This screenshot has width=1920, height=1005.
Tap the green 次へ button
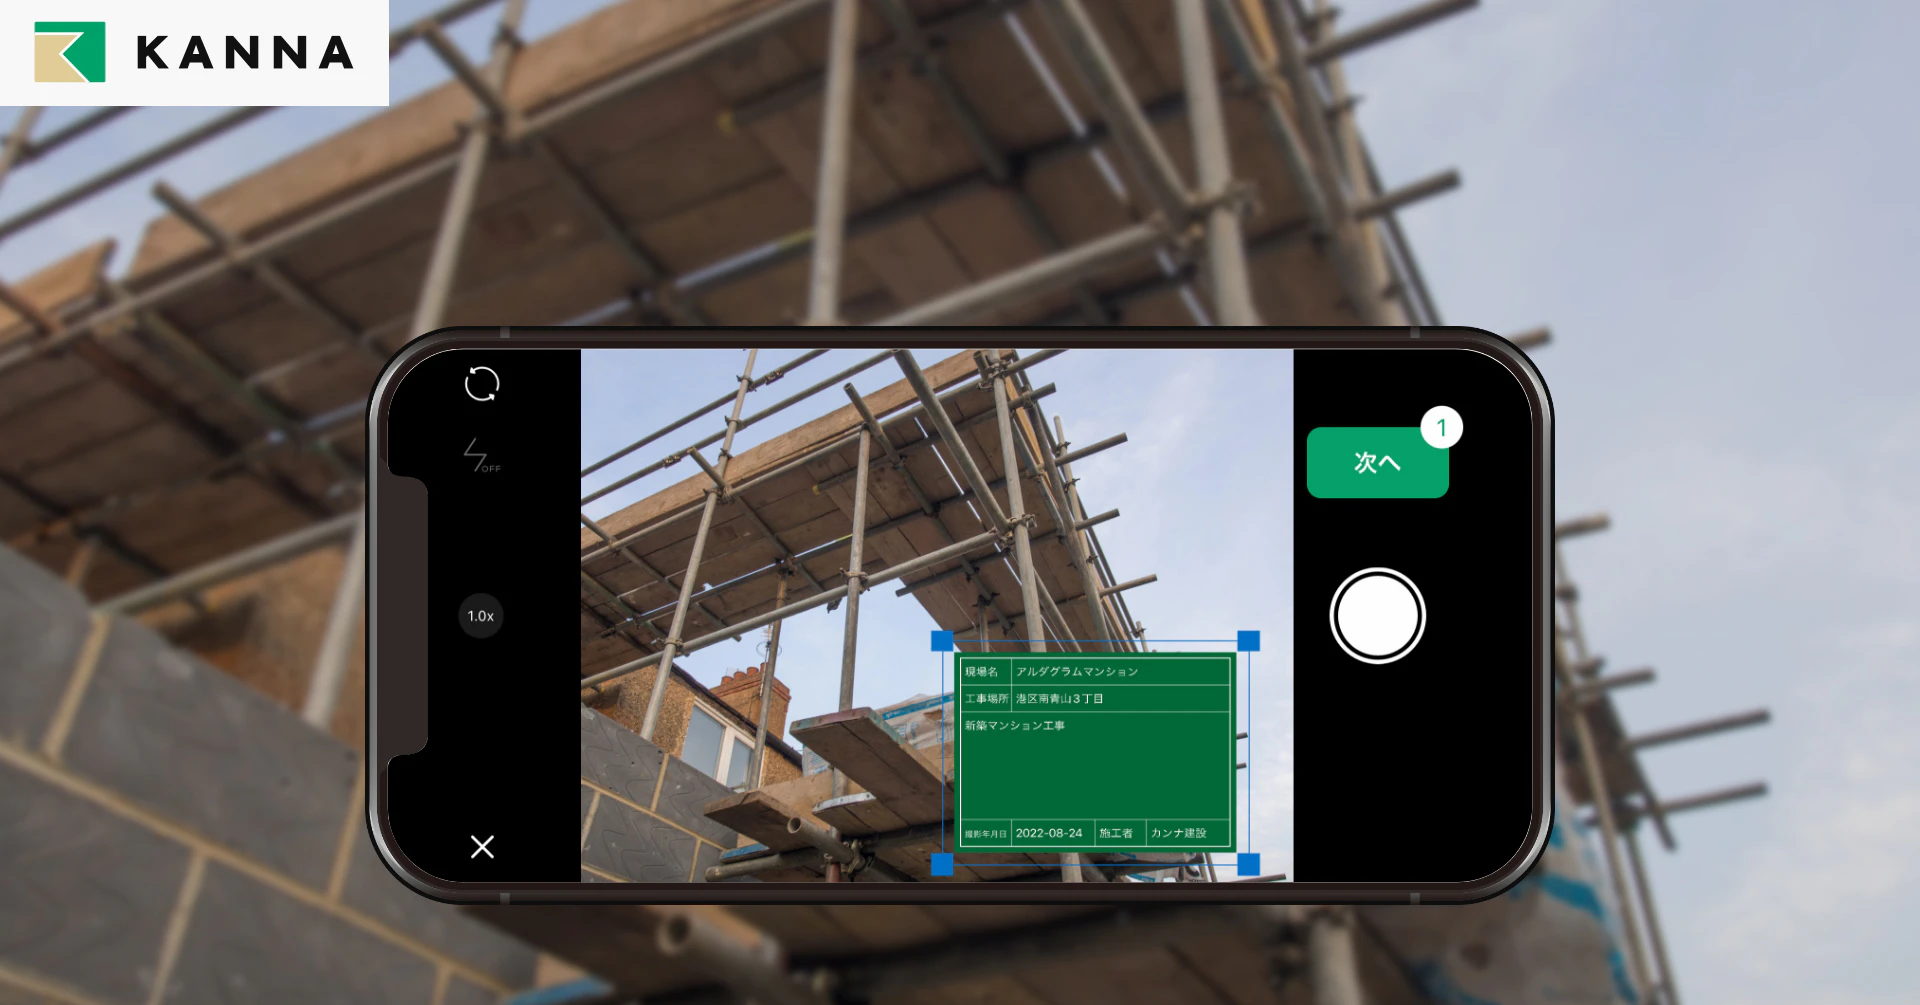[1377, 462]
